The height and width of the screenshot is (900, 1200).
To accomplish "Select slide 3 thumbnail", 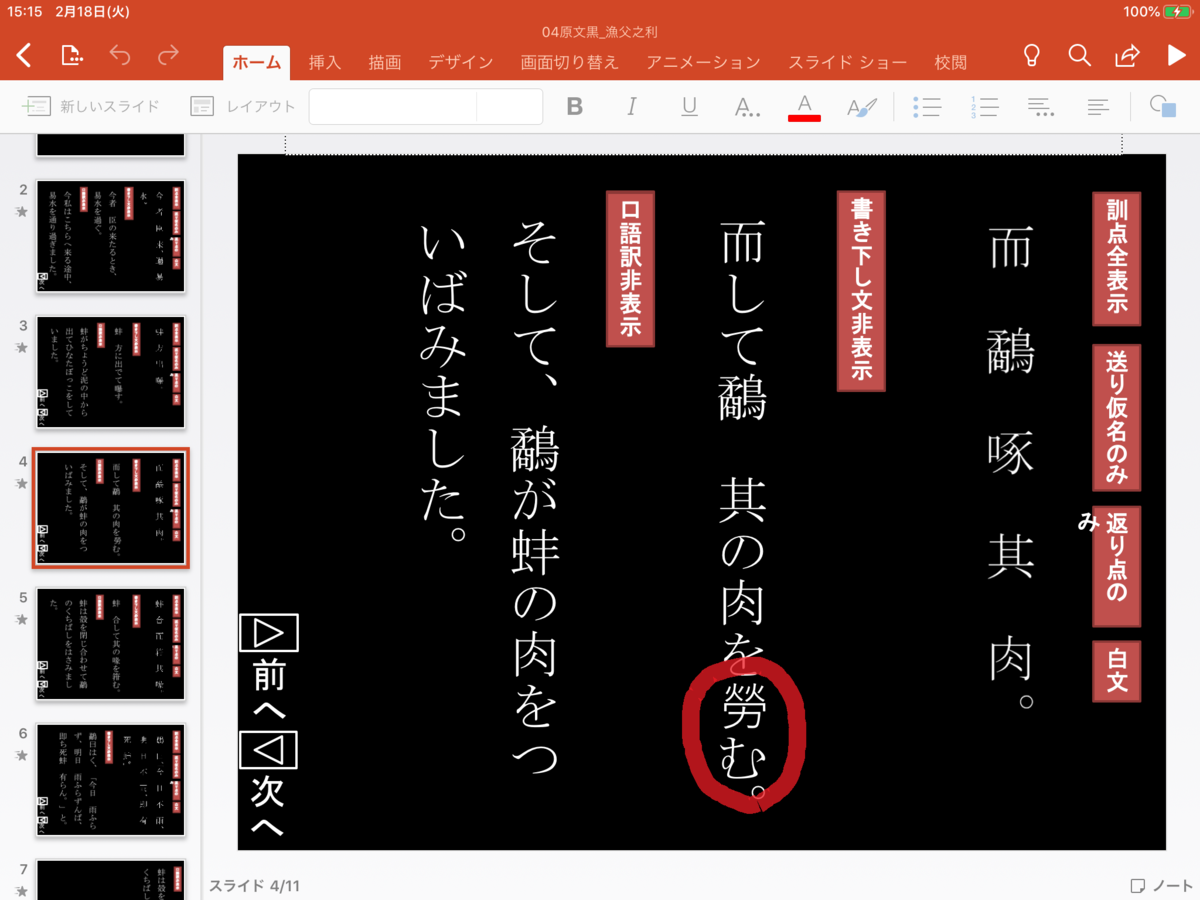I will [x=111, y=372].
